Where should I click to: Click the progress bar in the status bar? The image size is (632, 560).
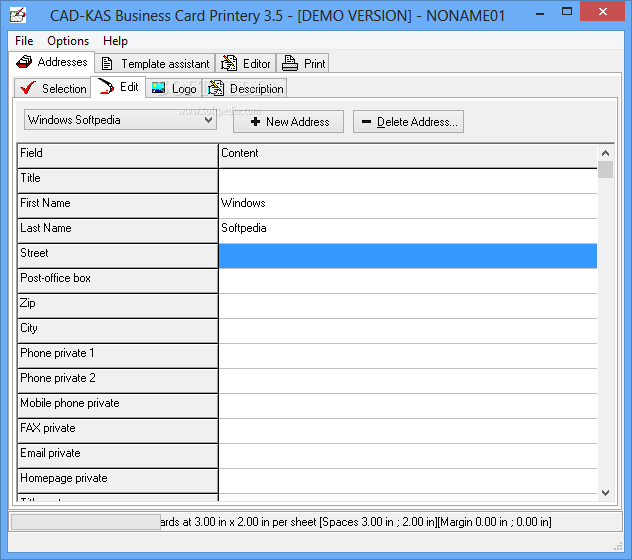(86, 522)
